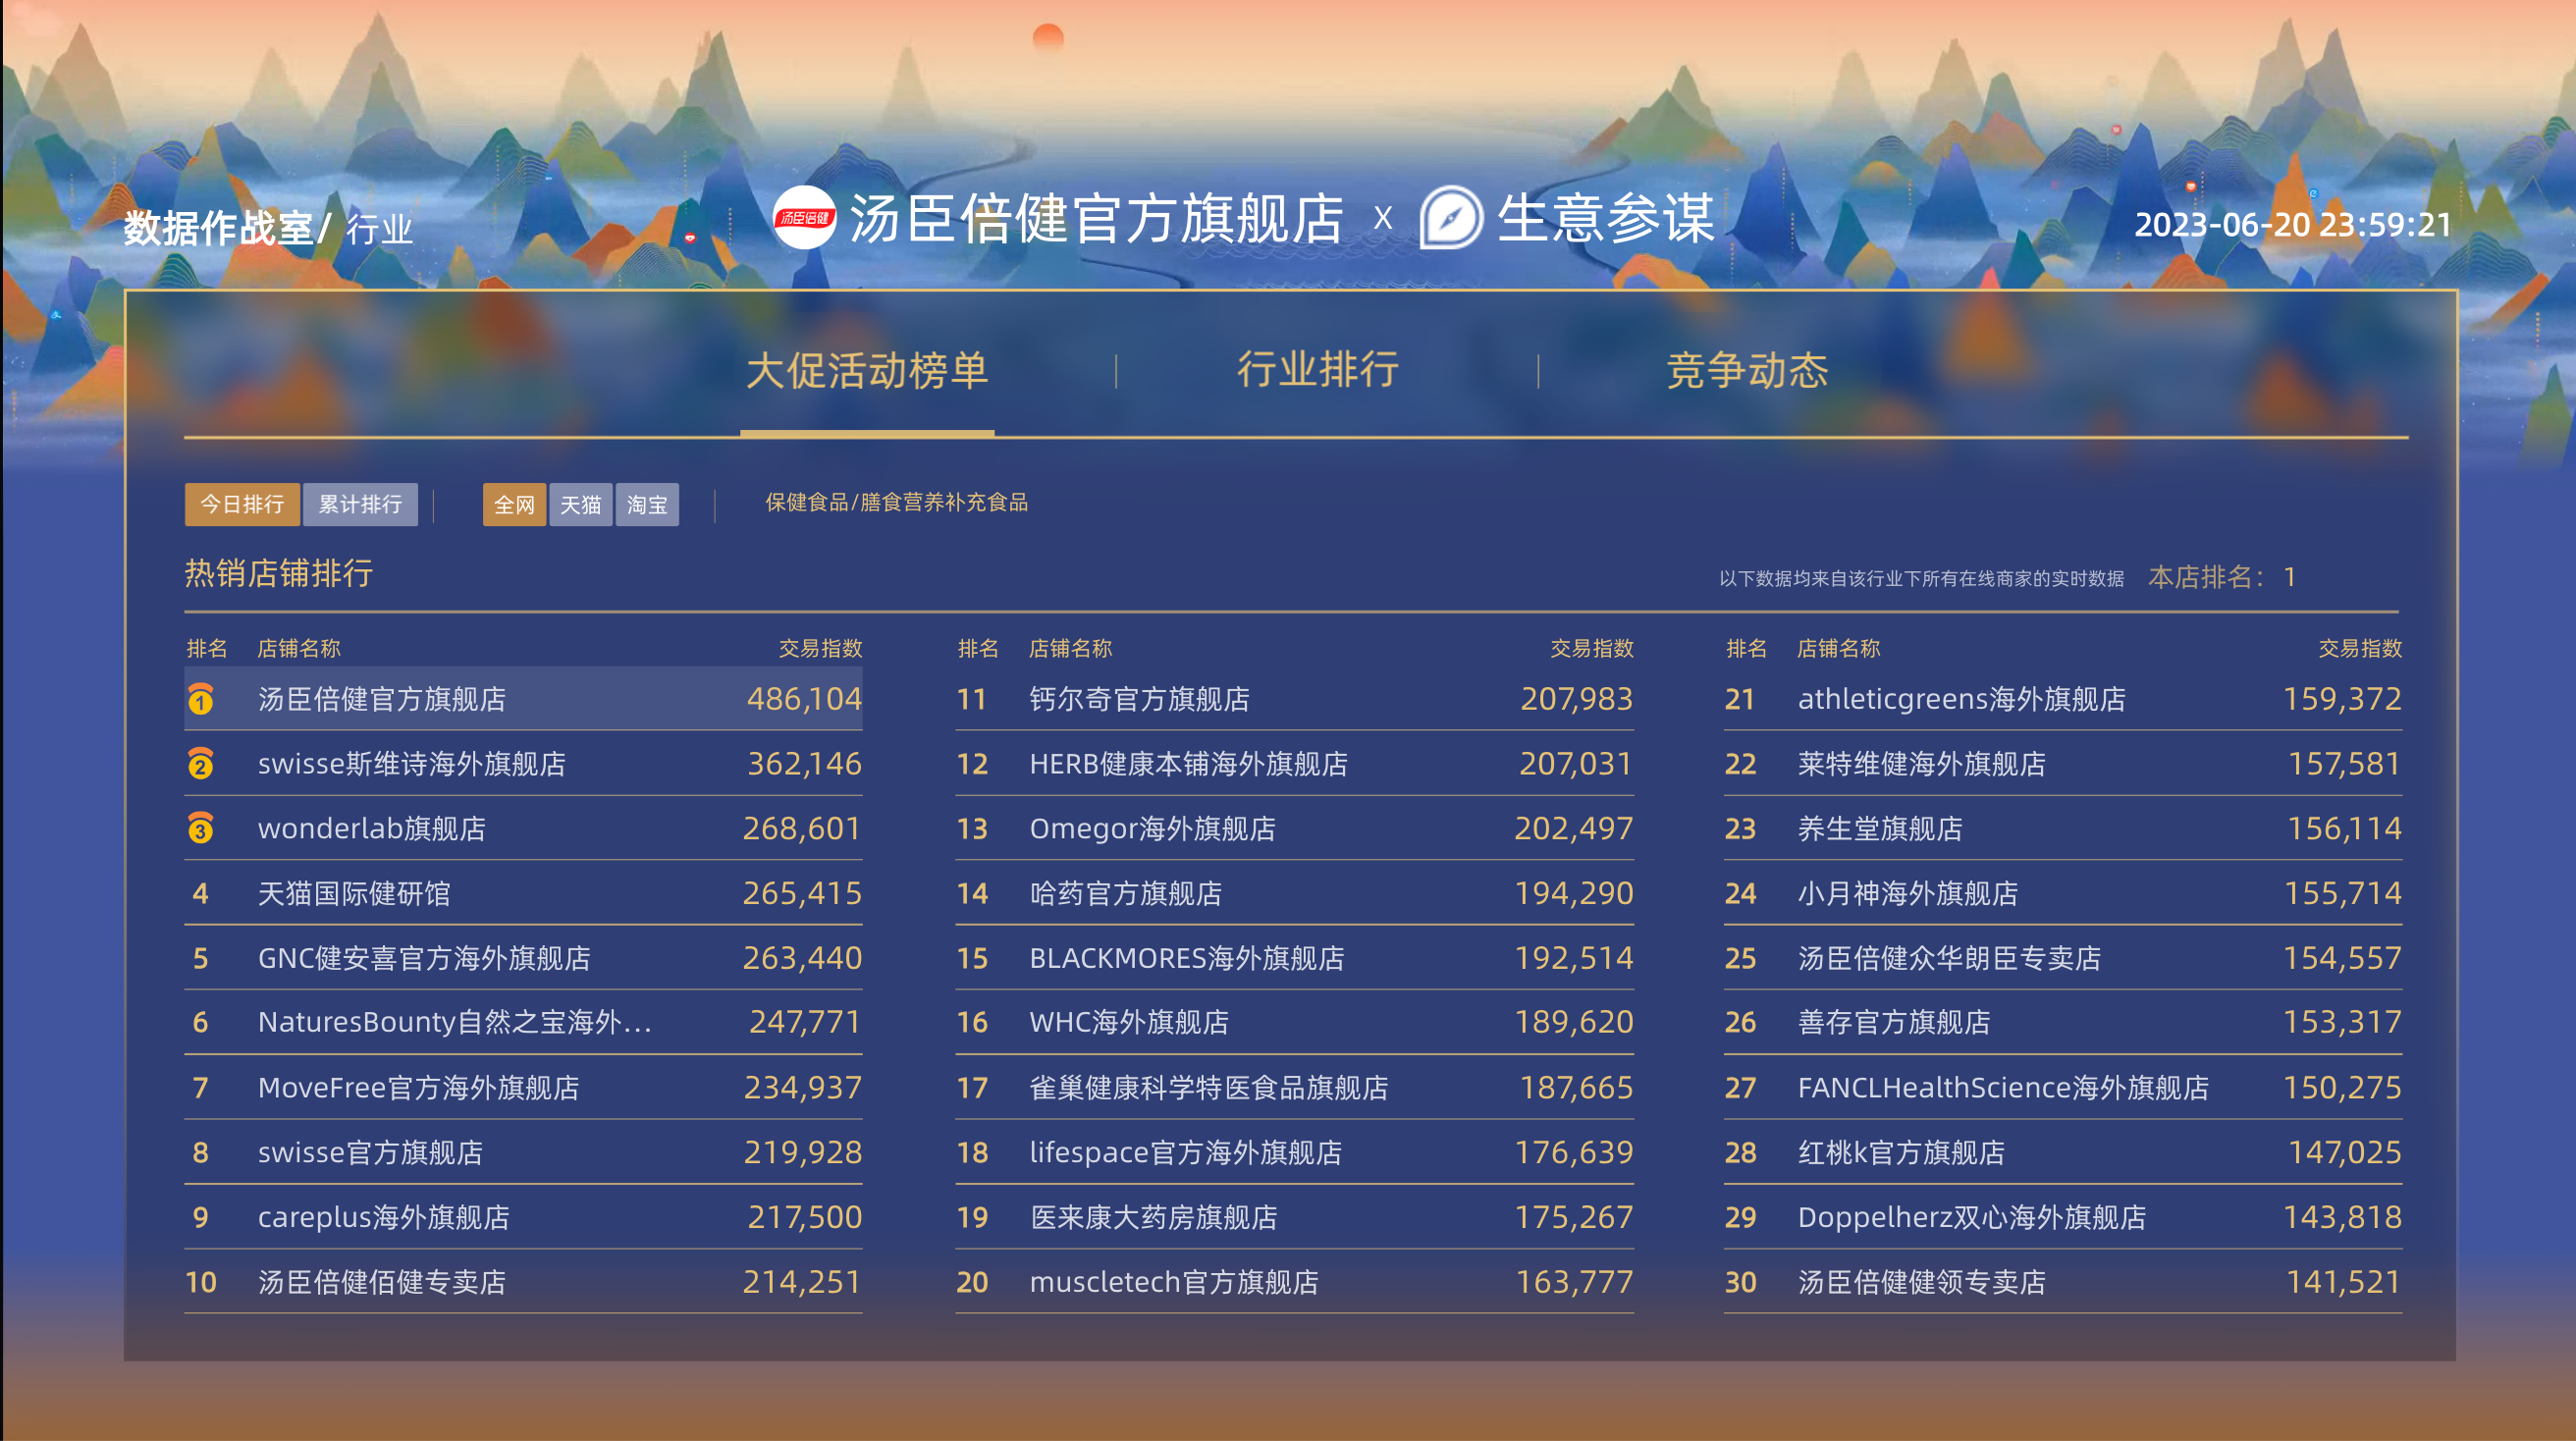2576x1441 pixels.
Task: Click the 汤臣倍健 red brand logo
Action: click(x=804, y=217)
